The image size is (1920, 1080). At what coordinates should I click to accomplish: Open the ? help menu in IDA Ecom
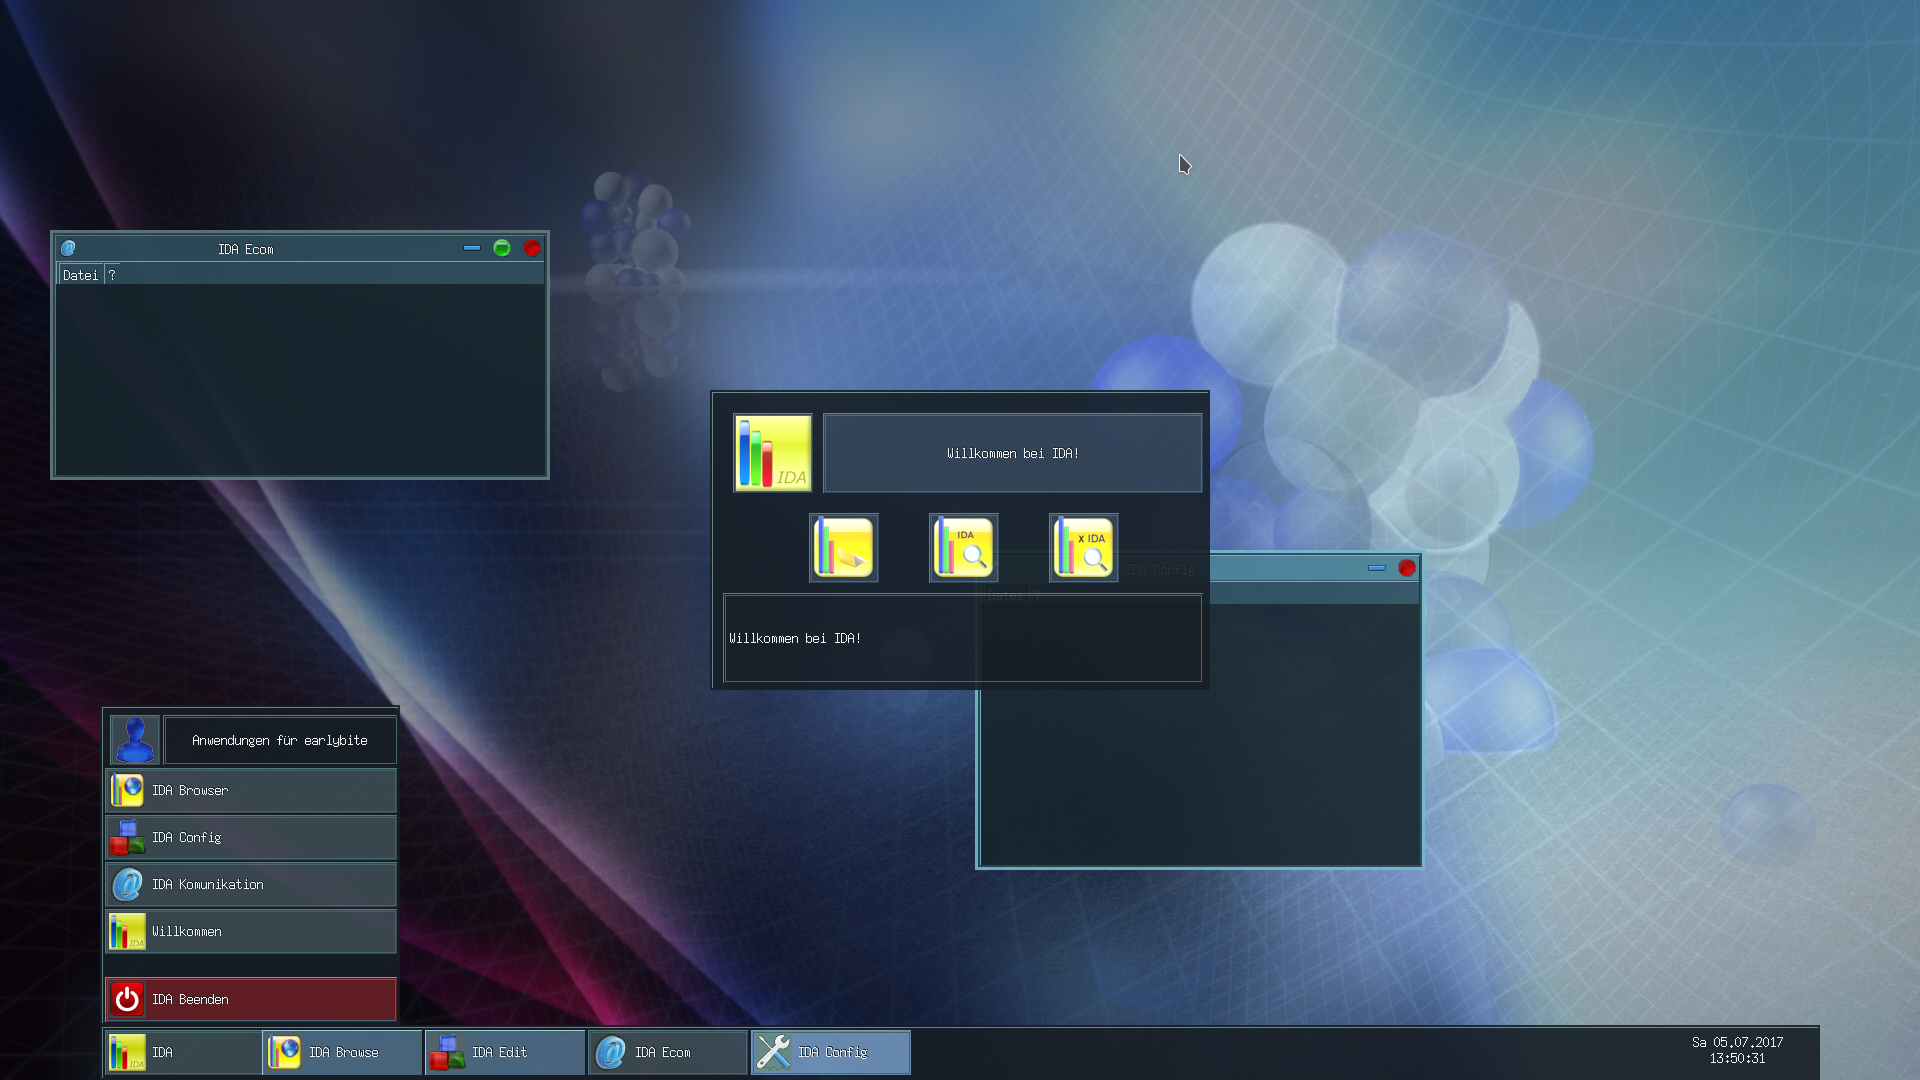[113, 274]
